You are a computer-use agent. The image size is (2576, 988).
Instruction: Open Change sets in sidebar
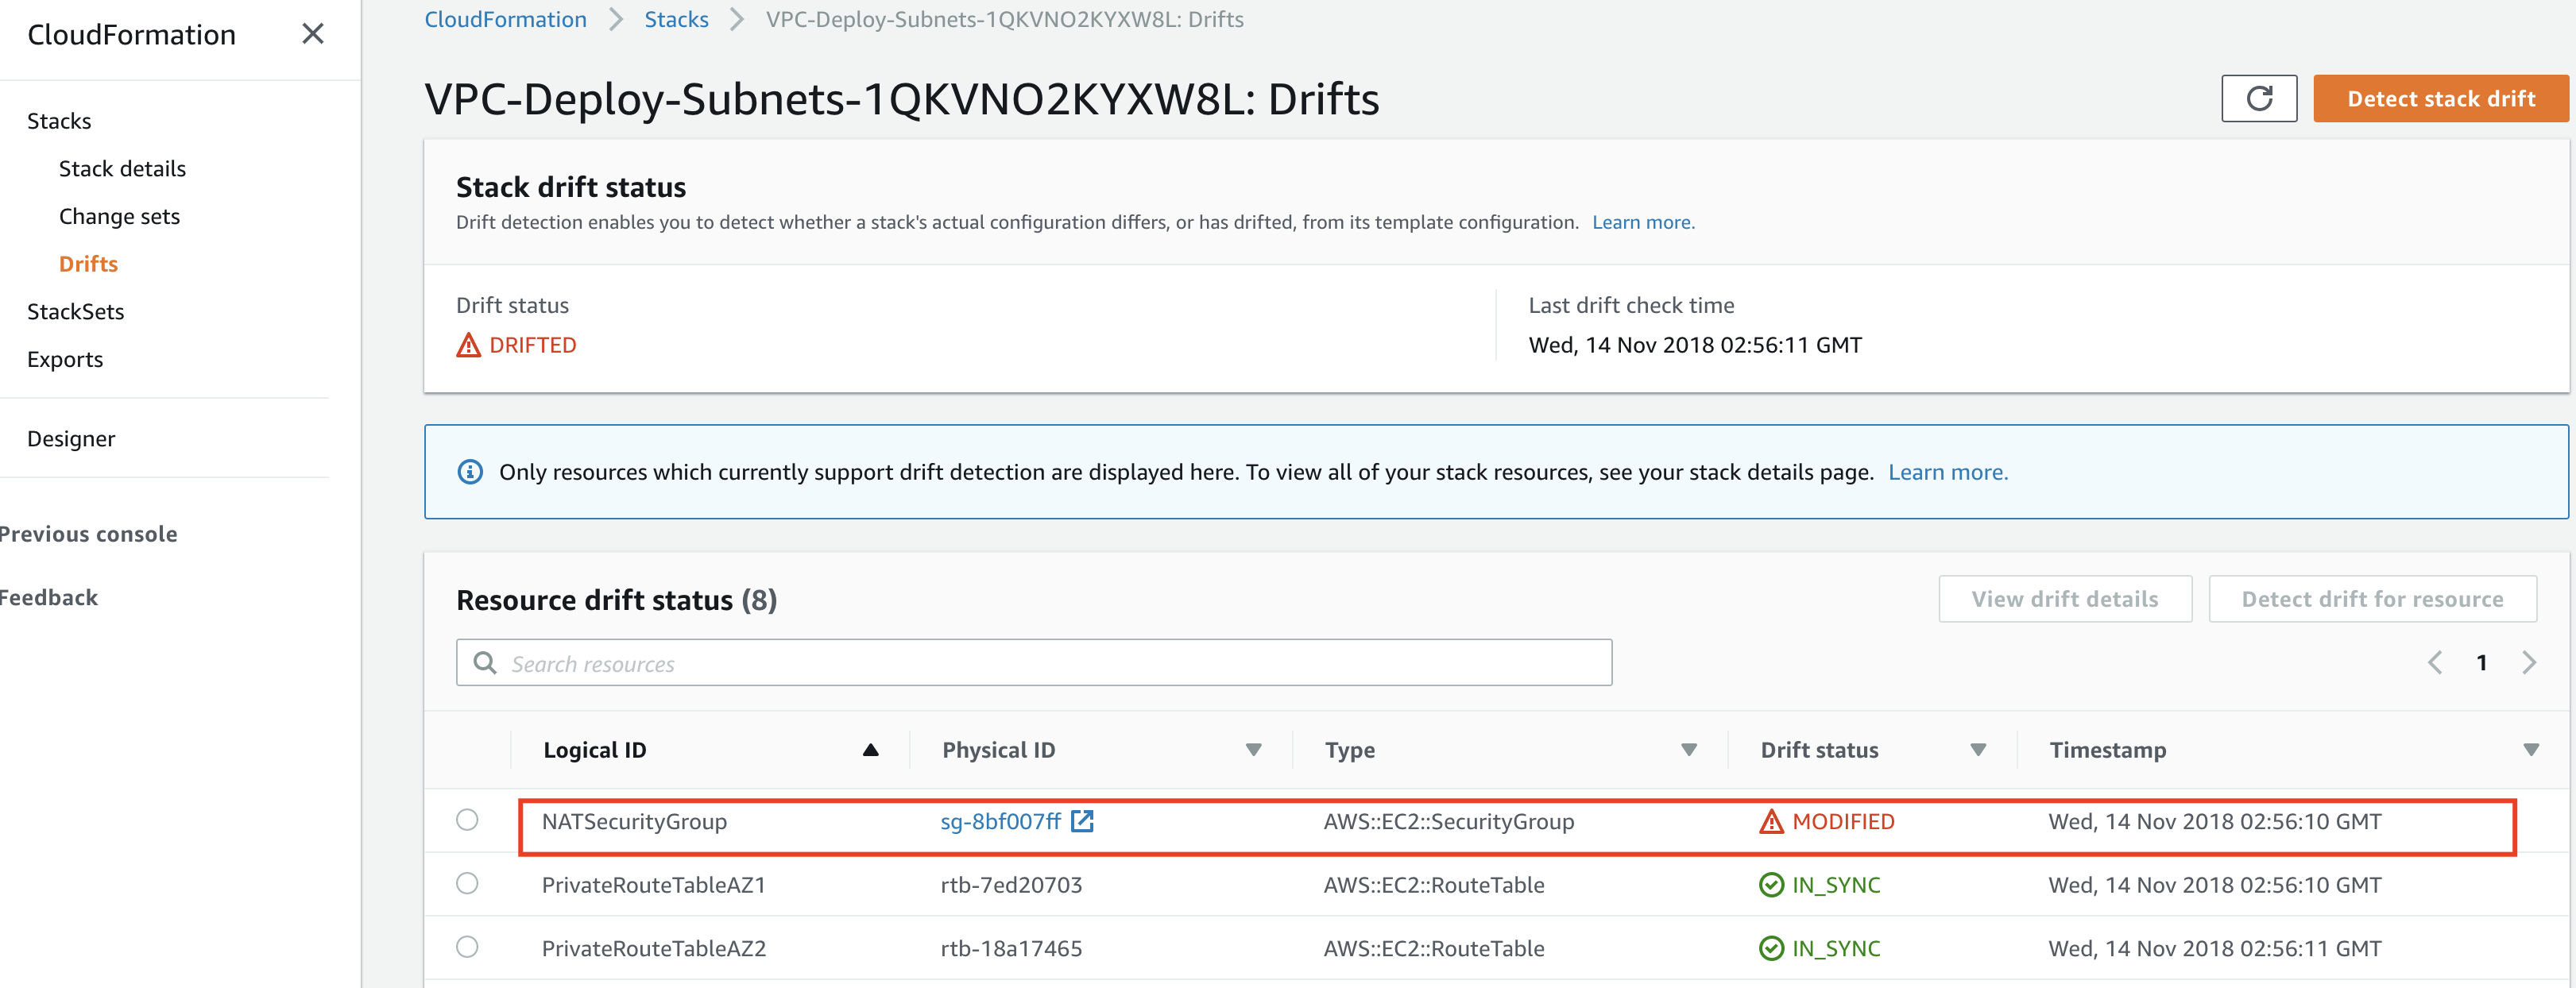(119, 216)
